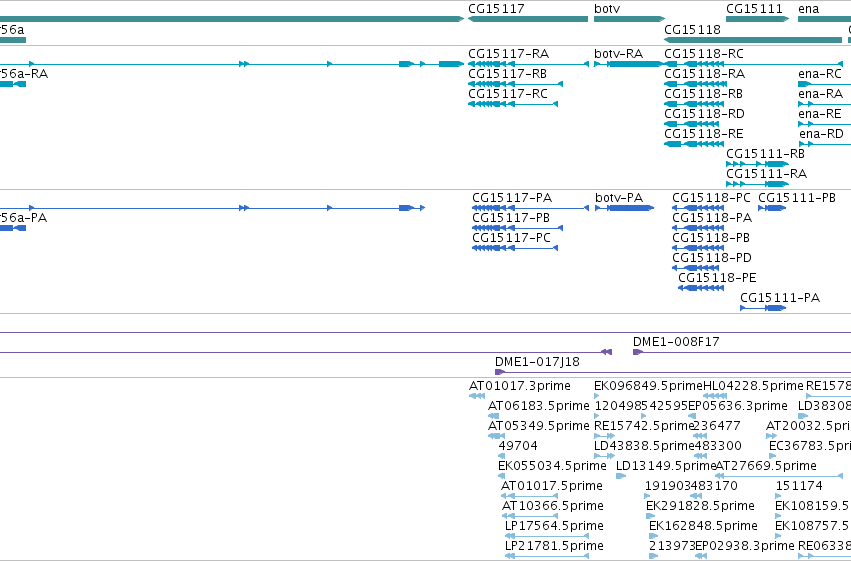Click transcript CG15111-RB label

point(765,154)
